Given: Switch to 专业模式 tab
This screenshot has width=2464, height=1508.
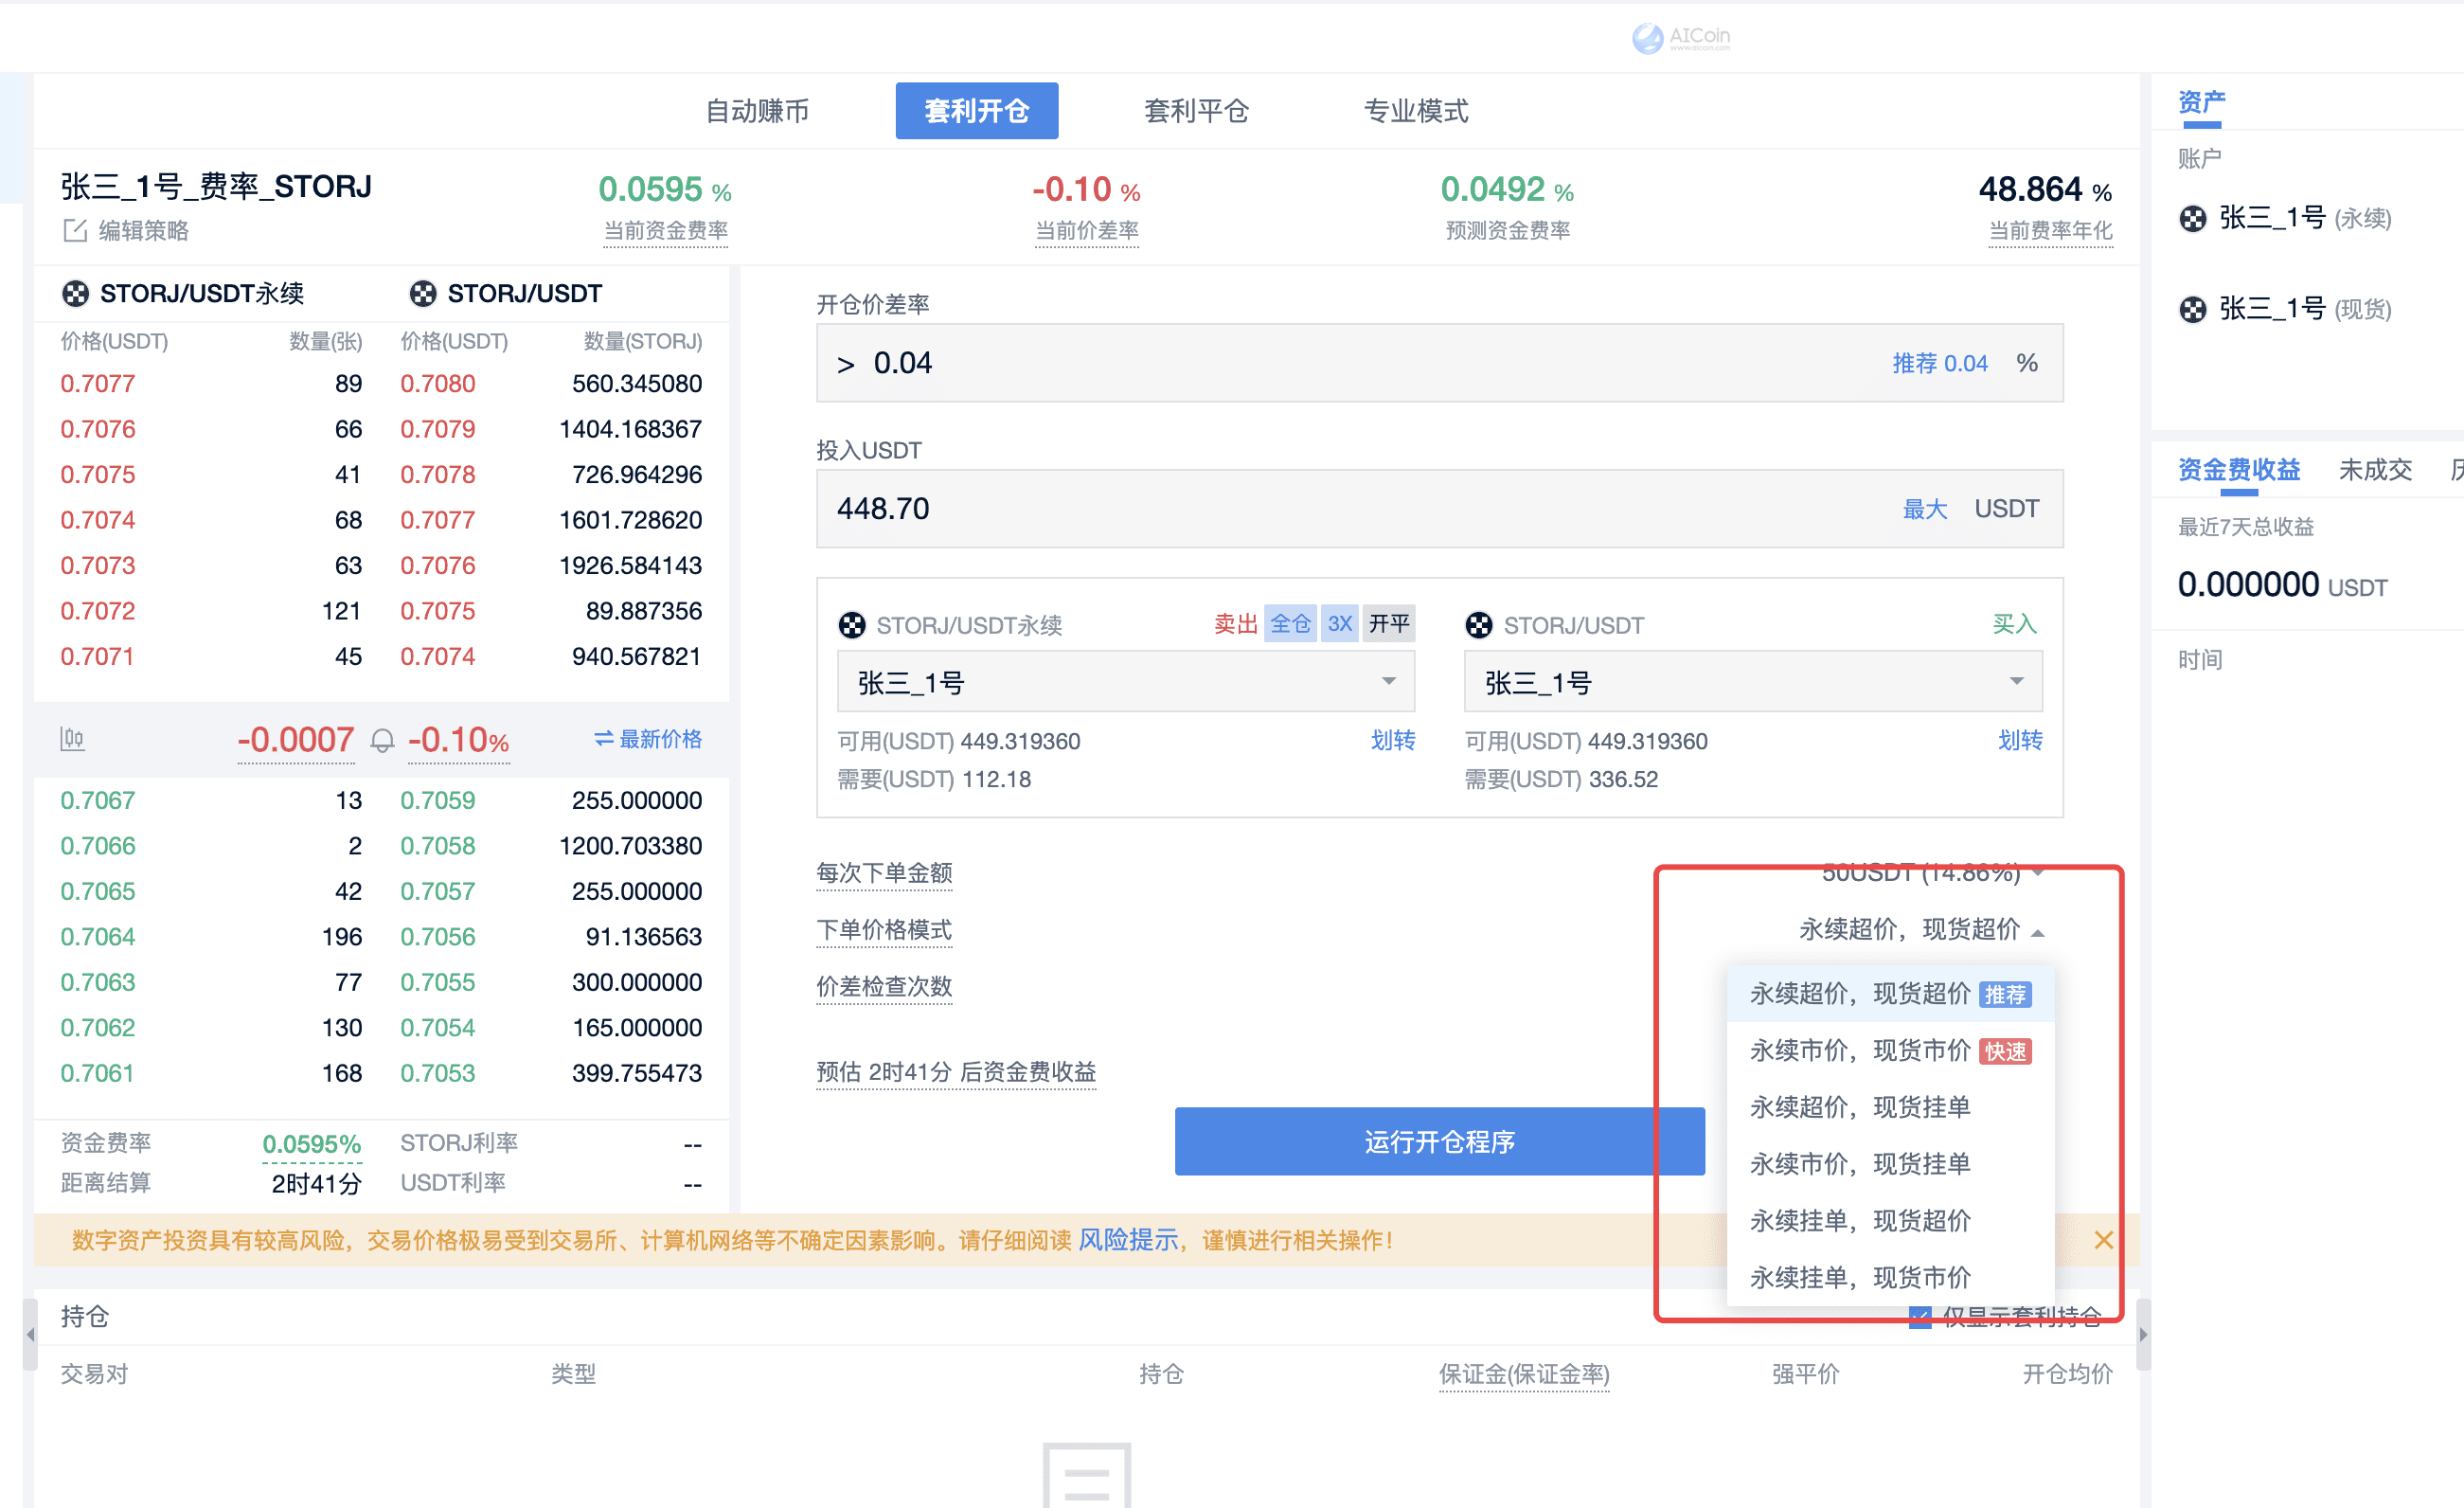Looking at the screenshot, I should pyautogui.click(x=1416, y=111).
